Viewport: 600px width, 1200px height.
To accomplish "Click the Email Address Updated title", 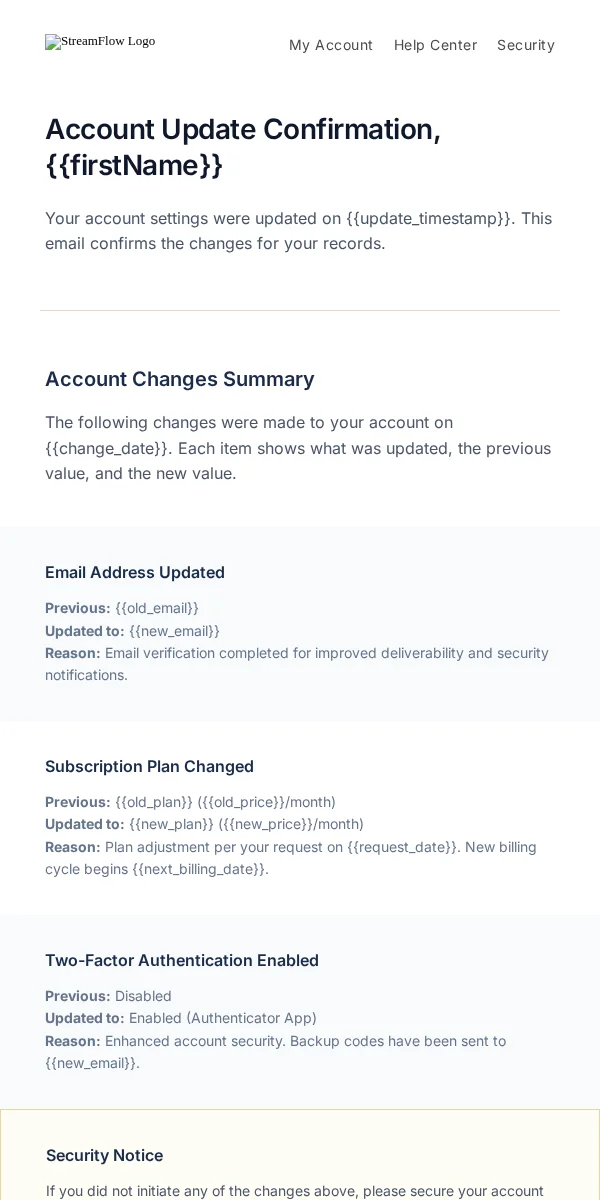I will pyautogui.click(x=135, y=572).
